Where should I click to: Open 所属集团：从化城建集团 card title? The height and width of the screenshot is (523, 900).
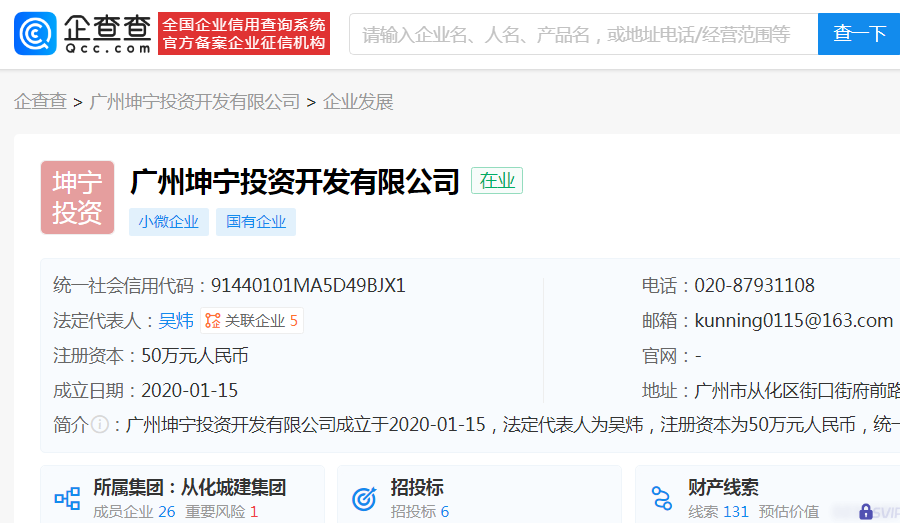[189, 487]
